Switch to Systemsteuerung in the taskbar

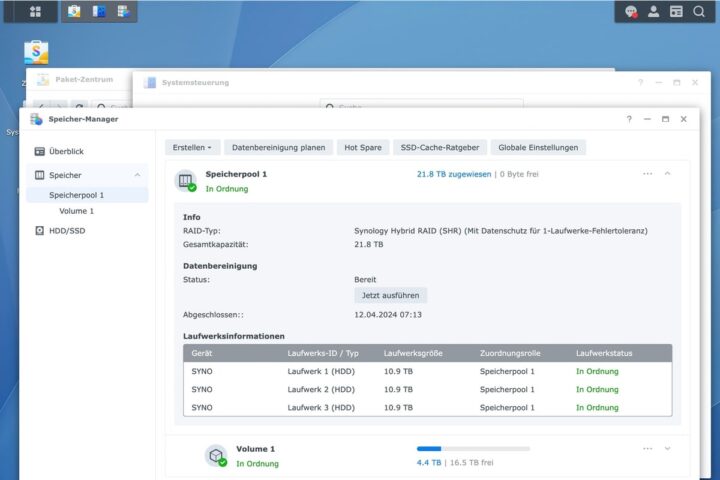(x=100, y=11)
